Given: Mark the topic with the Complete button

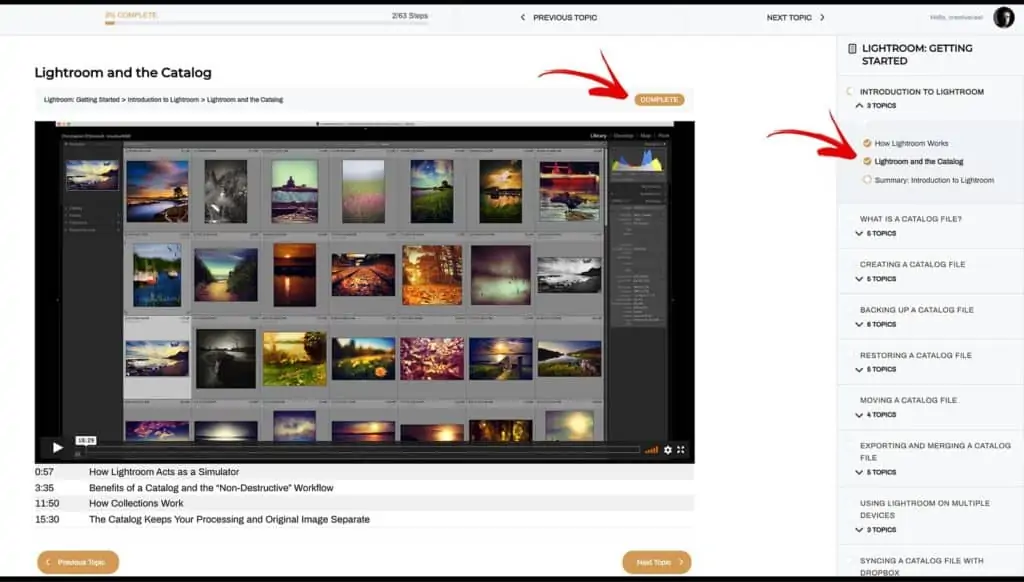Looking at the screenshot, I should 659,99.
